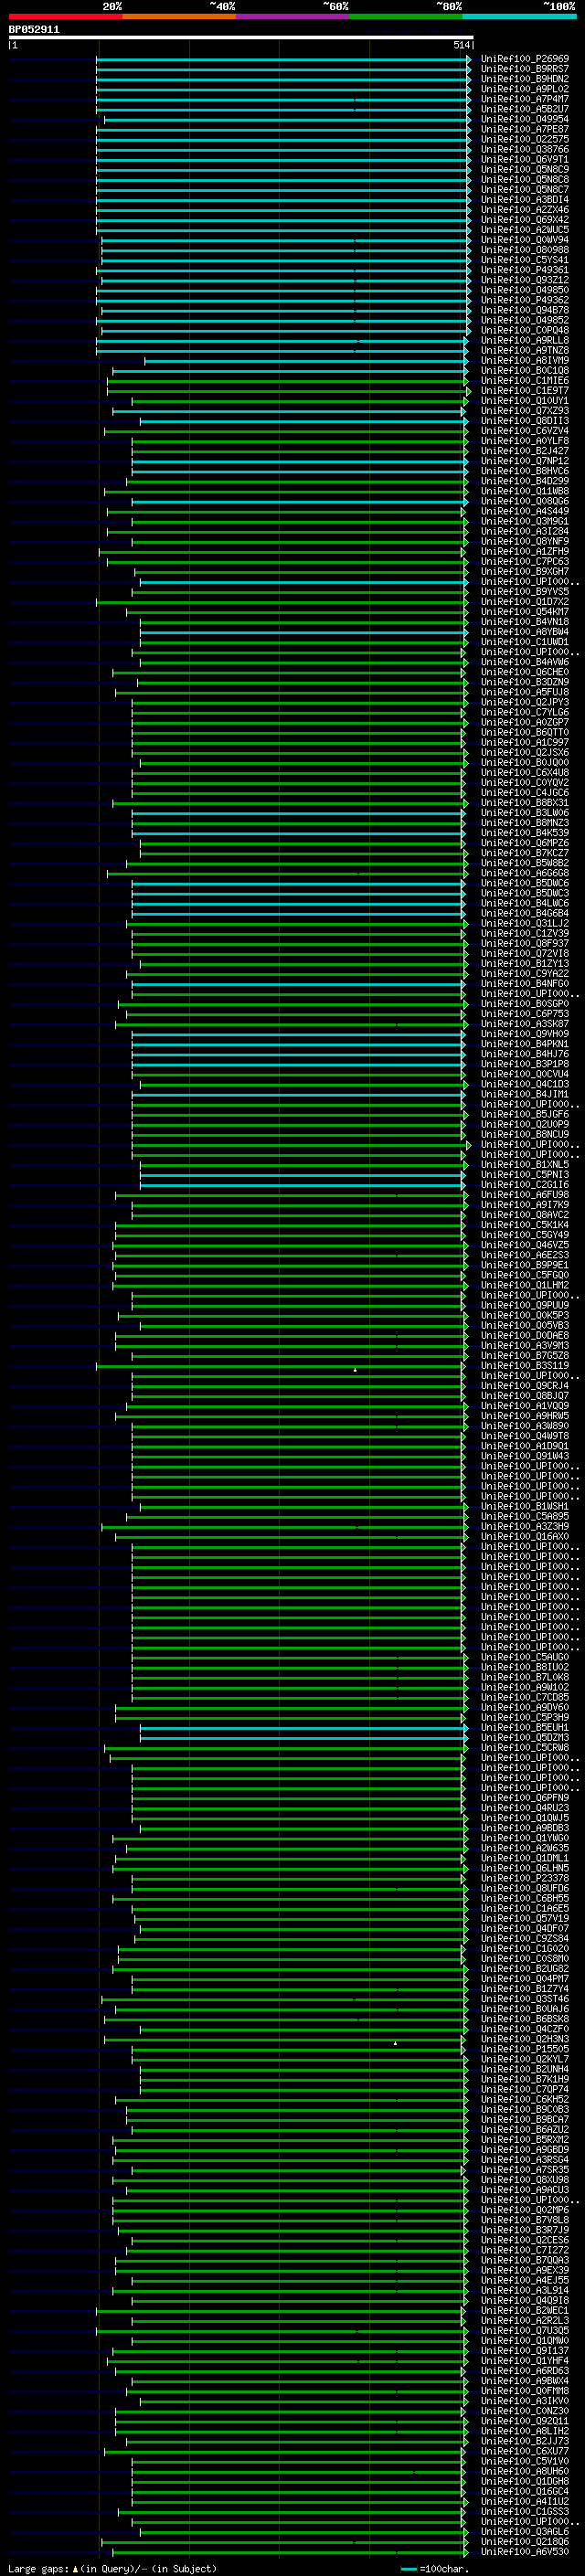Open the UniRef100_C5YS41 entry
Viewport: 585px width, 2576px height.
click(x=525, y=260)
